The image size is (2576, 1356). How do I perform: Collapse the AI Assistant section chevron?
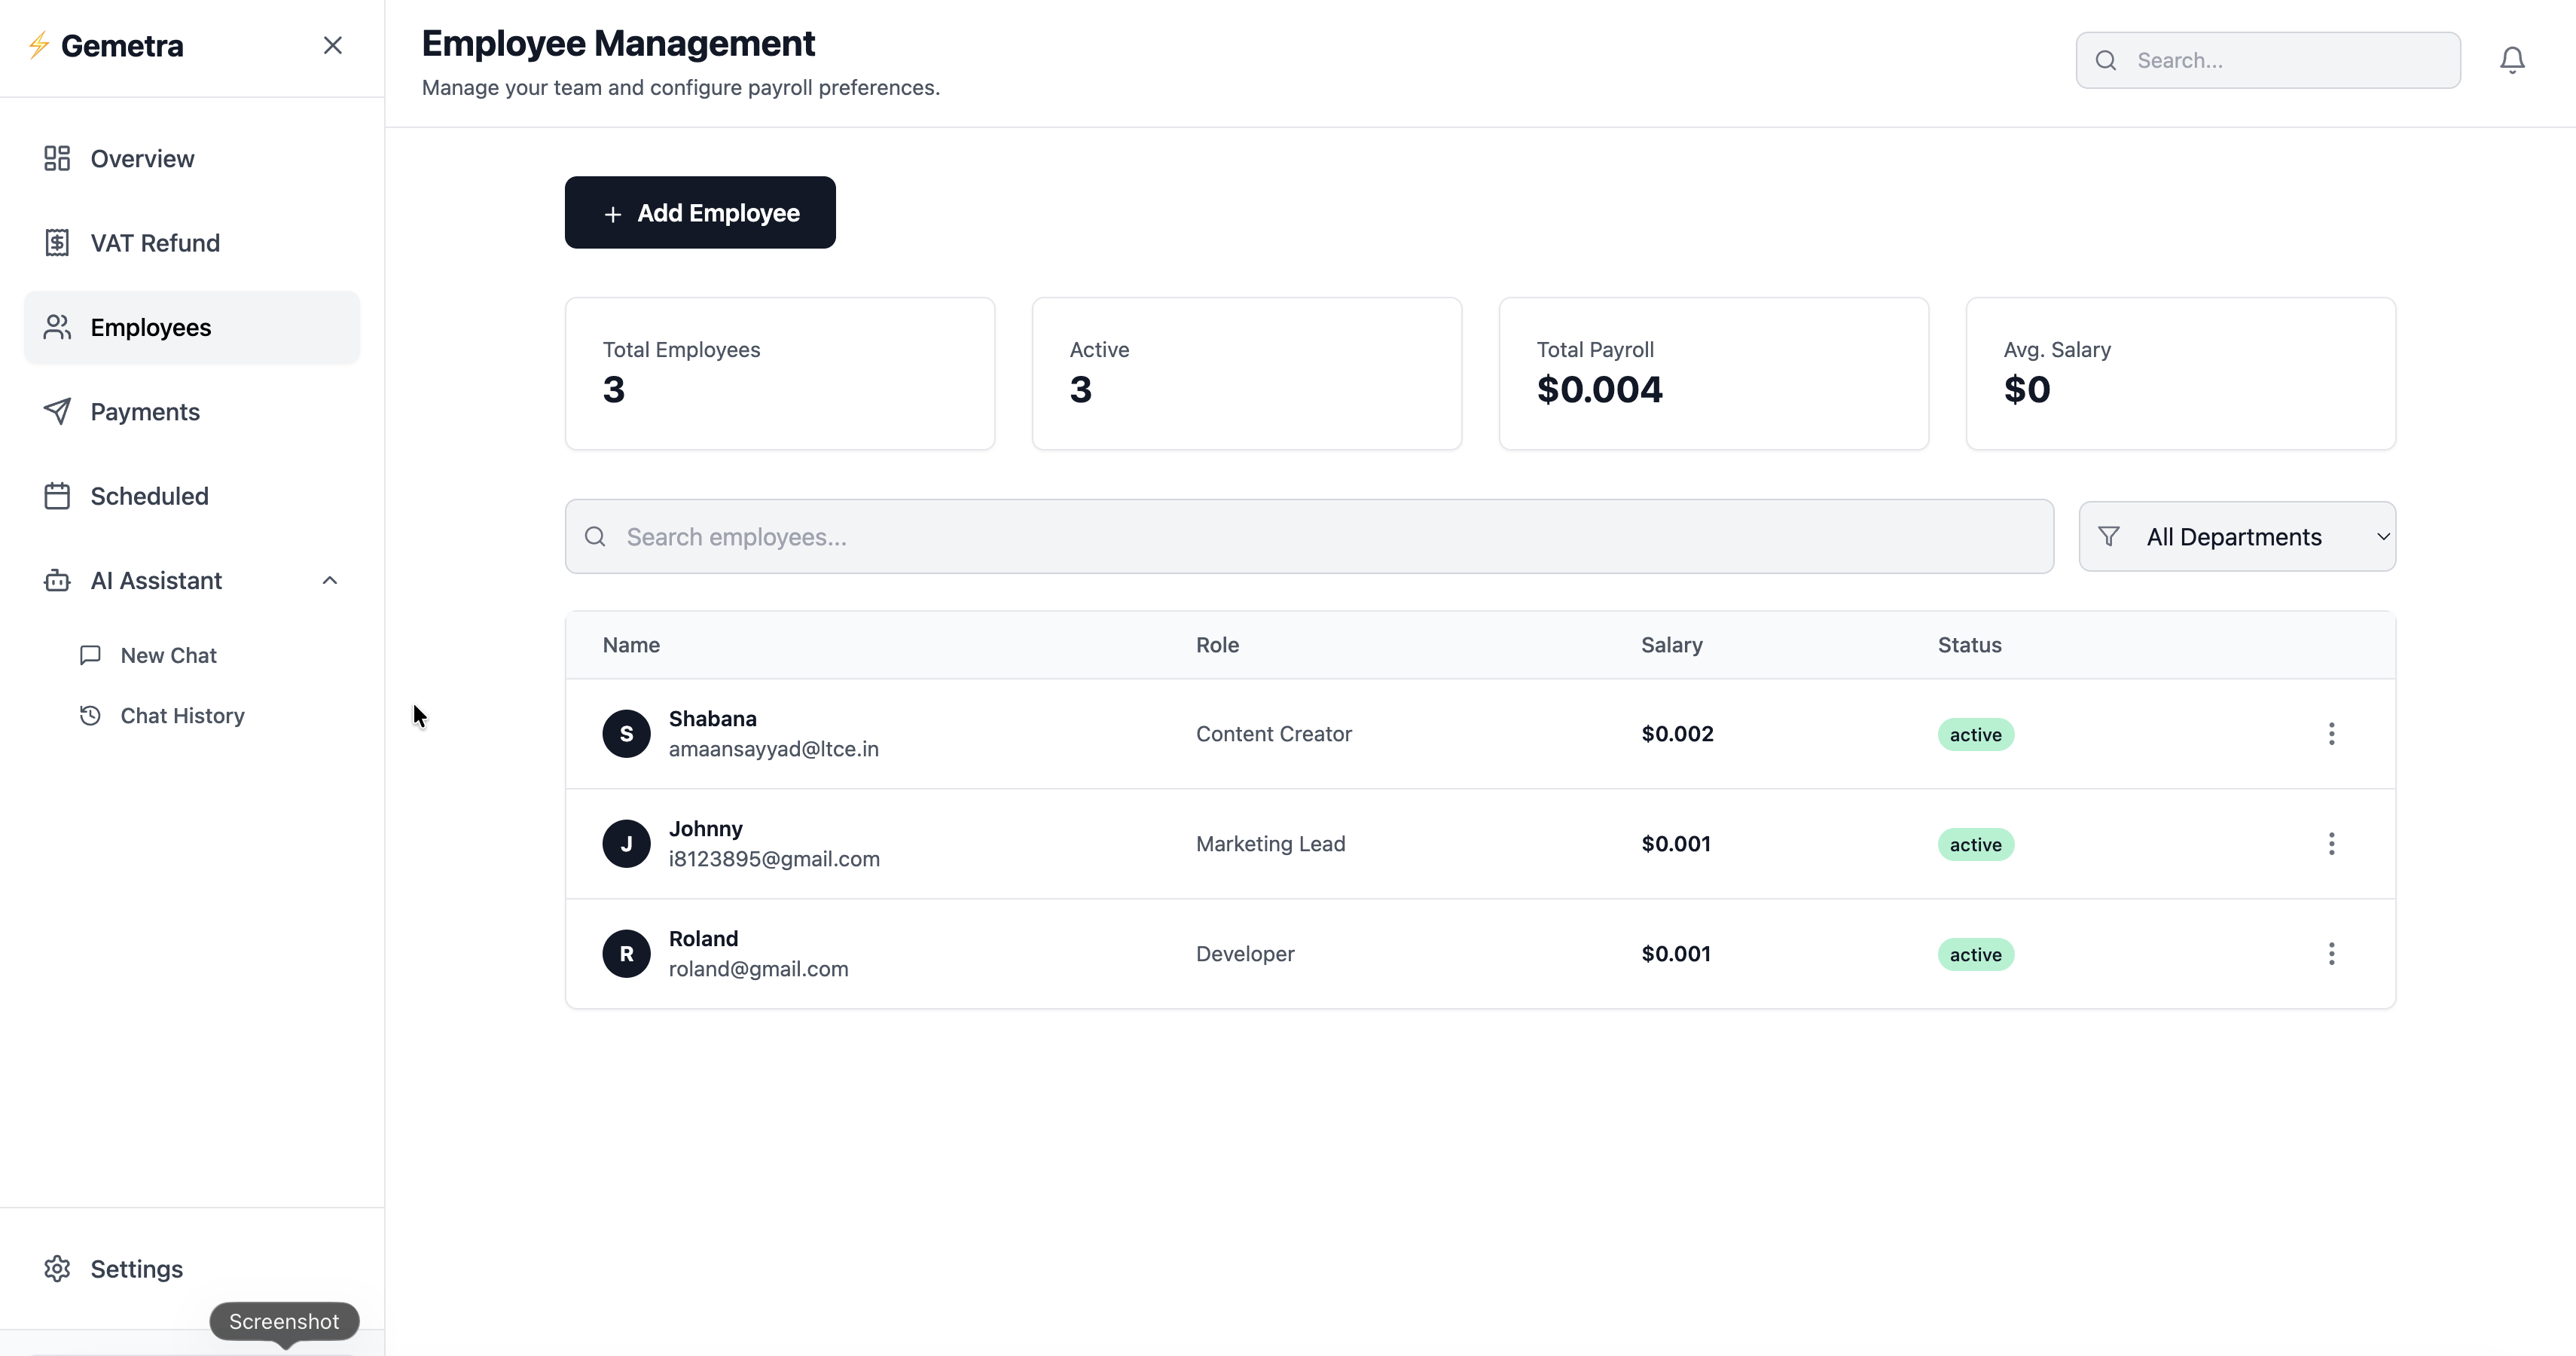tap(330, 580)
